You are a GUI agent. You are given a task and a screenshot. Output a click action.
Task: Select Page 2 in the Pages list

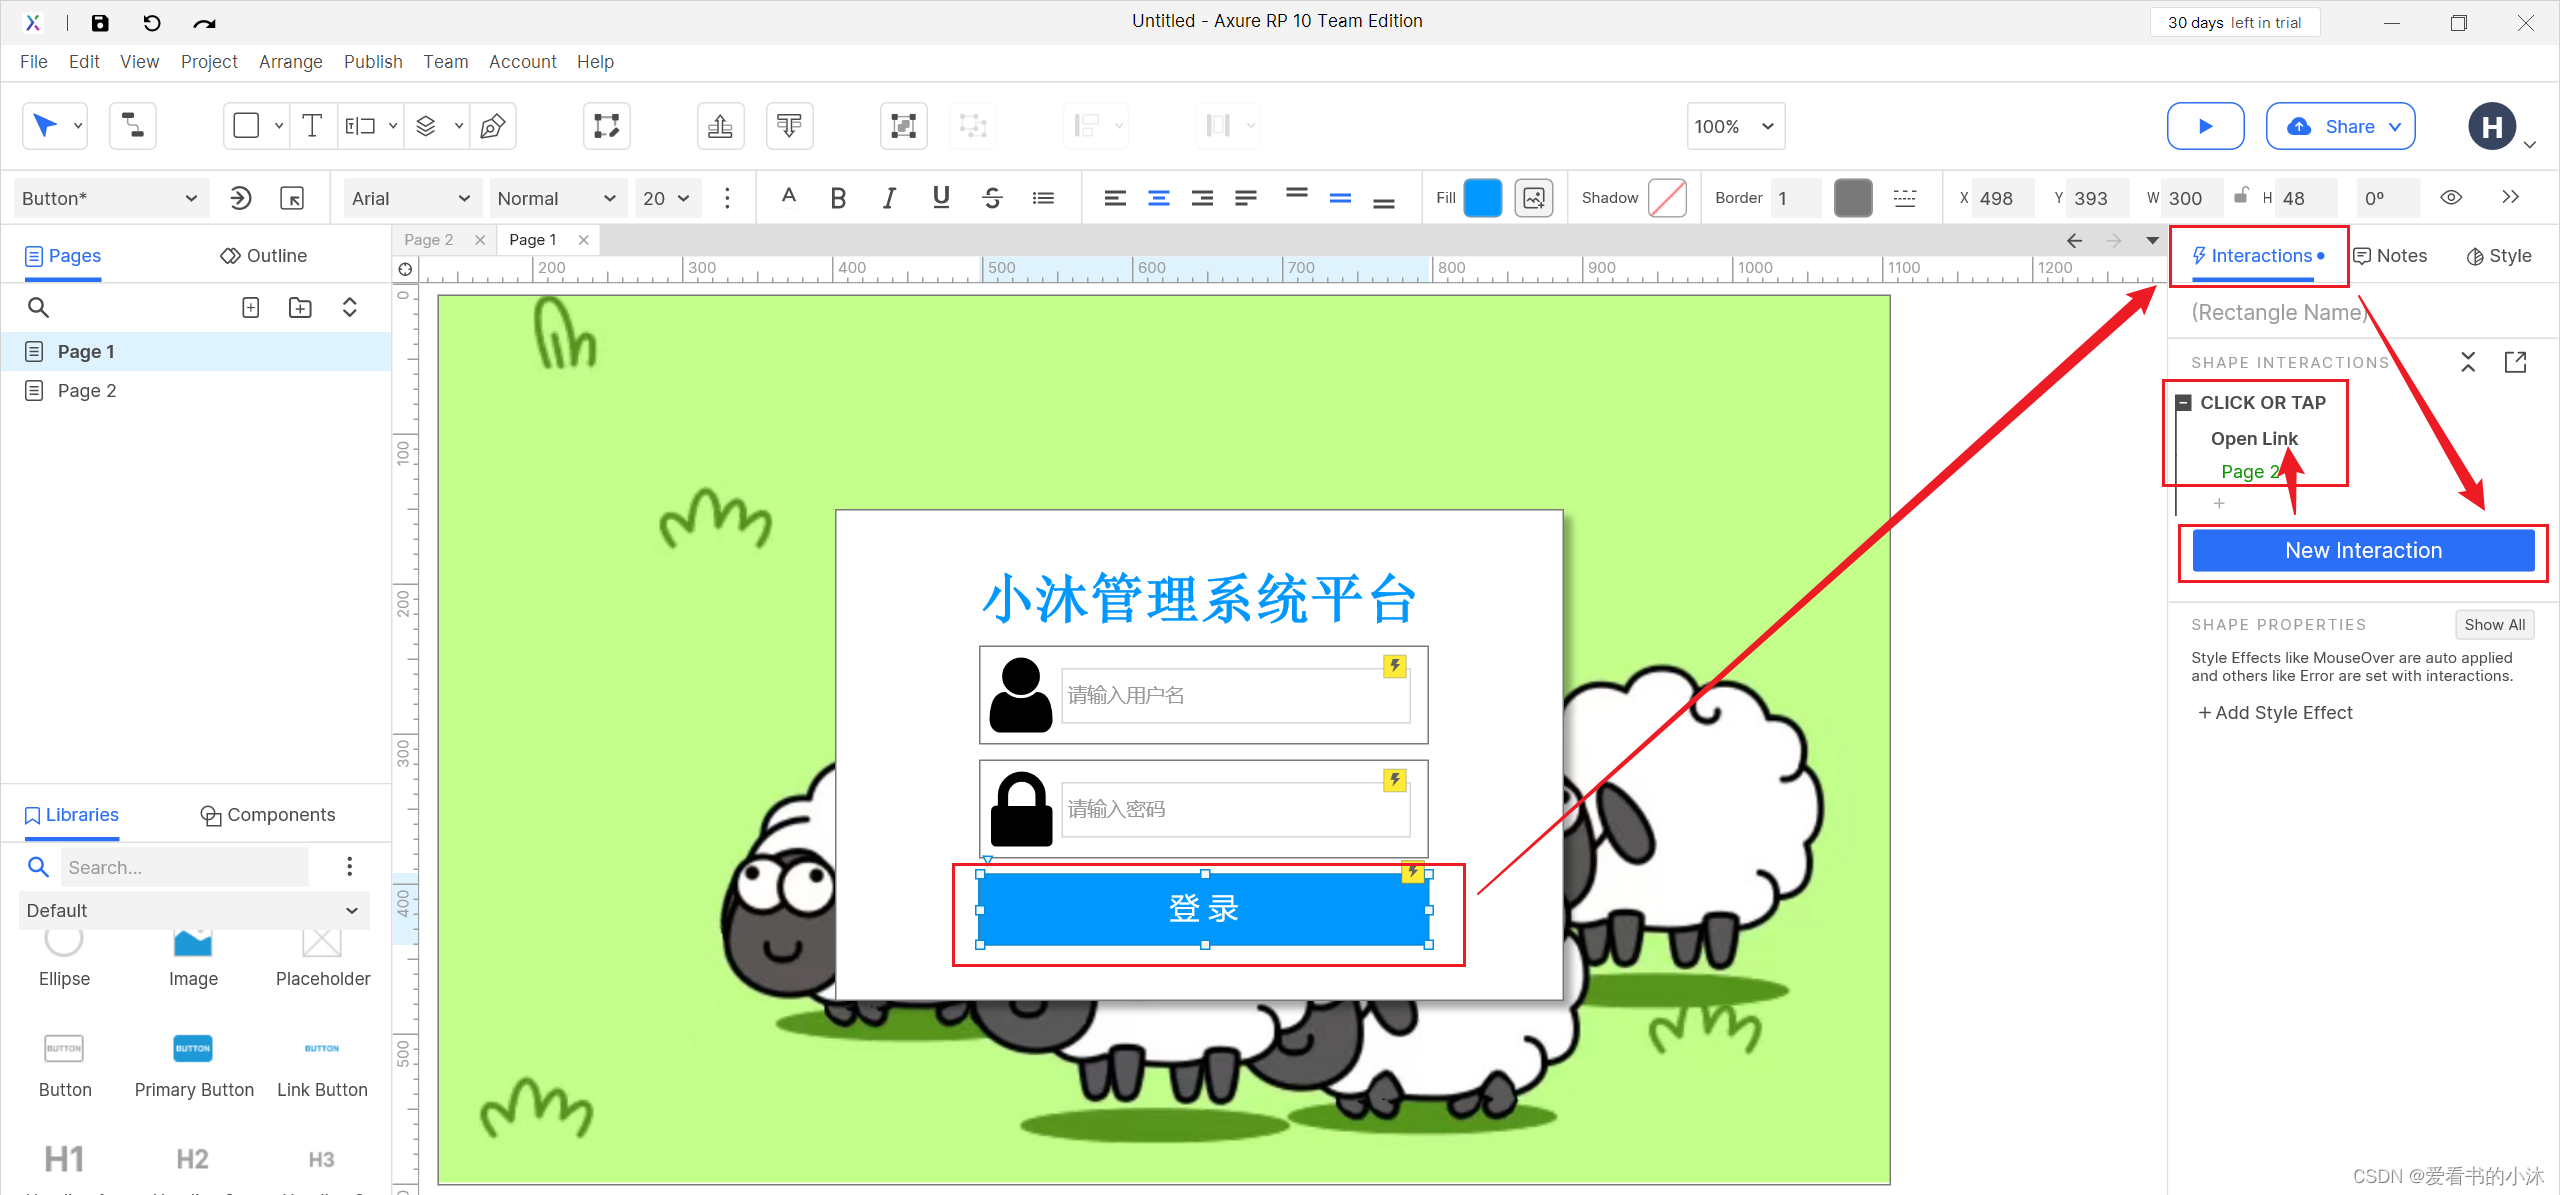point(87,391)
